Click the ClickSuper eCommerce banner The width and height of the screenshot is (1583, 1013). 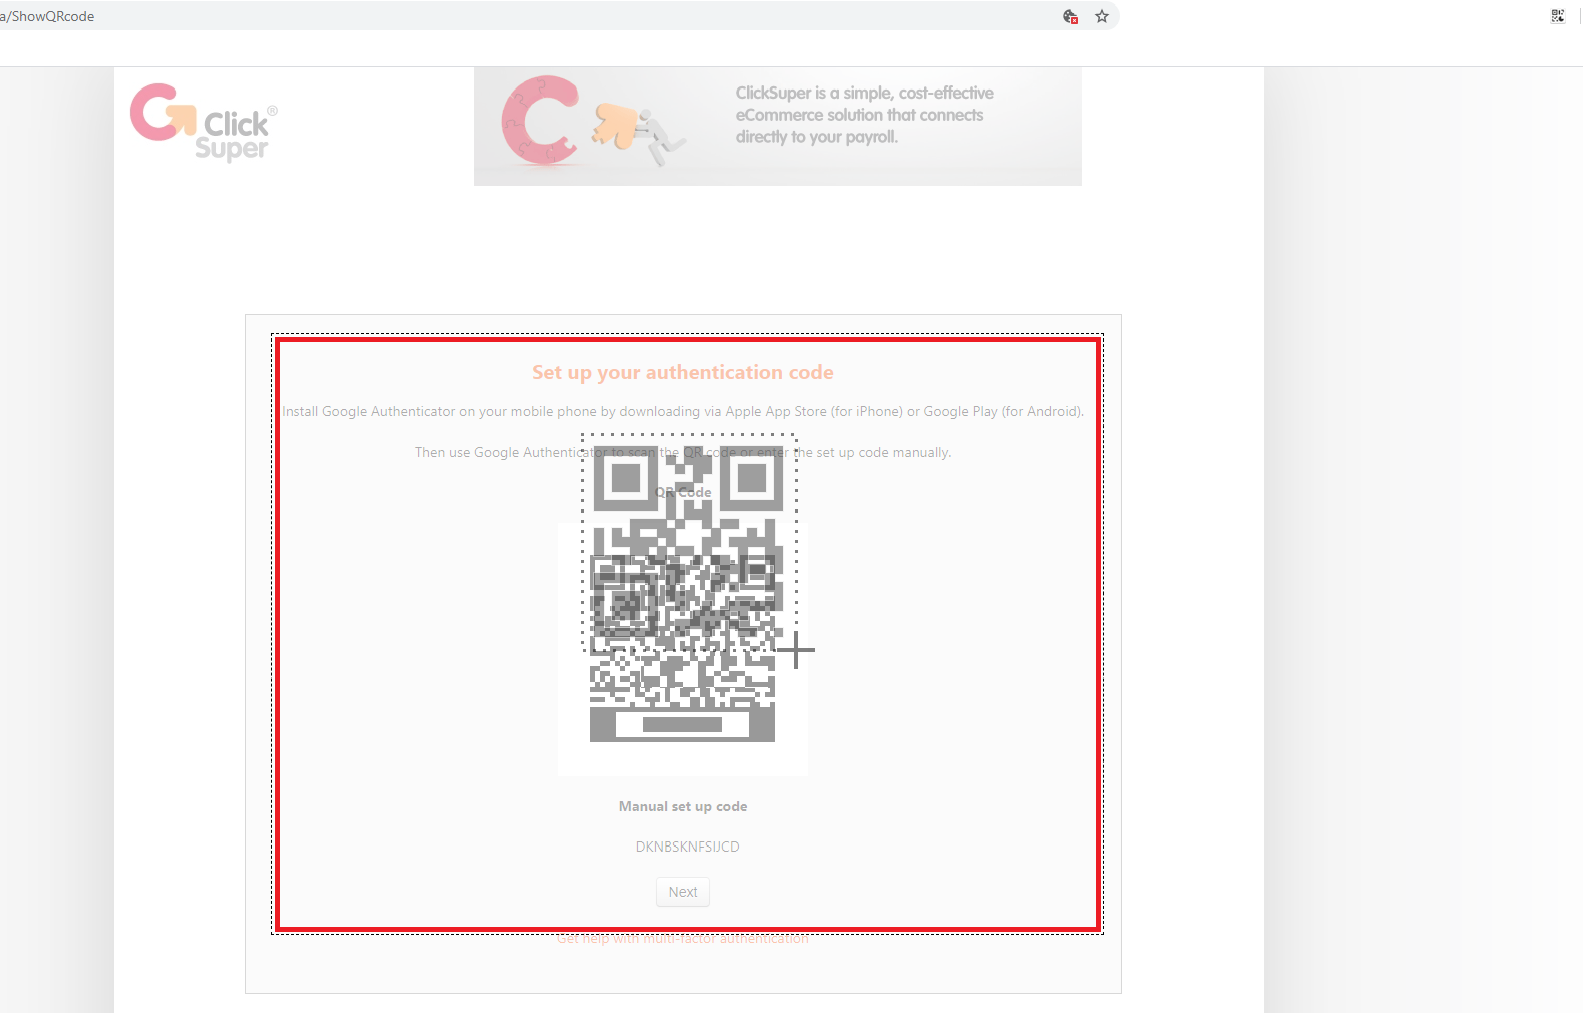(778, 126)
